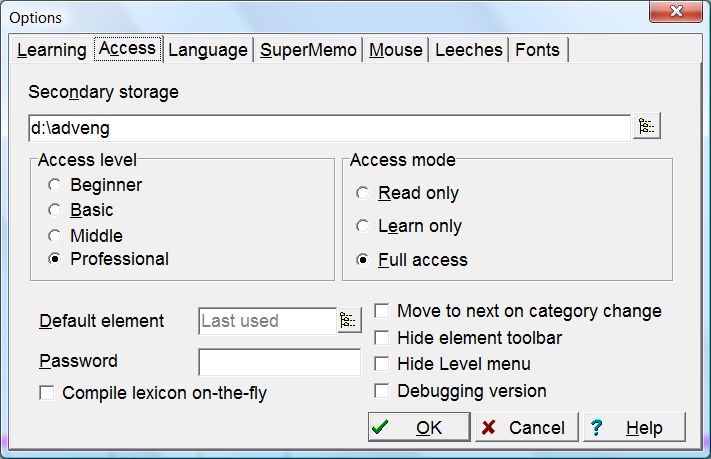Enable Compile lexicon on-the-fly
Viewport: 711px width, 459px height.
pyautogui.click(x=47, y=393)
